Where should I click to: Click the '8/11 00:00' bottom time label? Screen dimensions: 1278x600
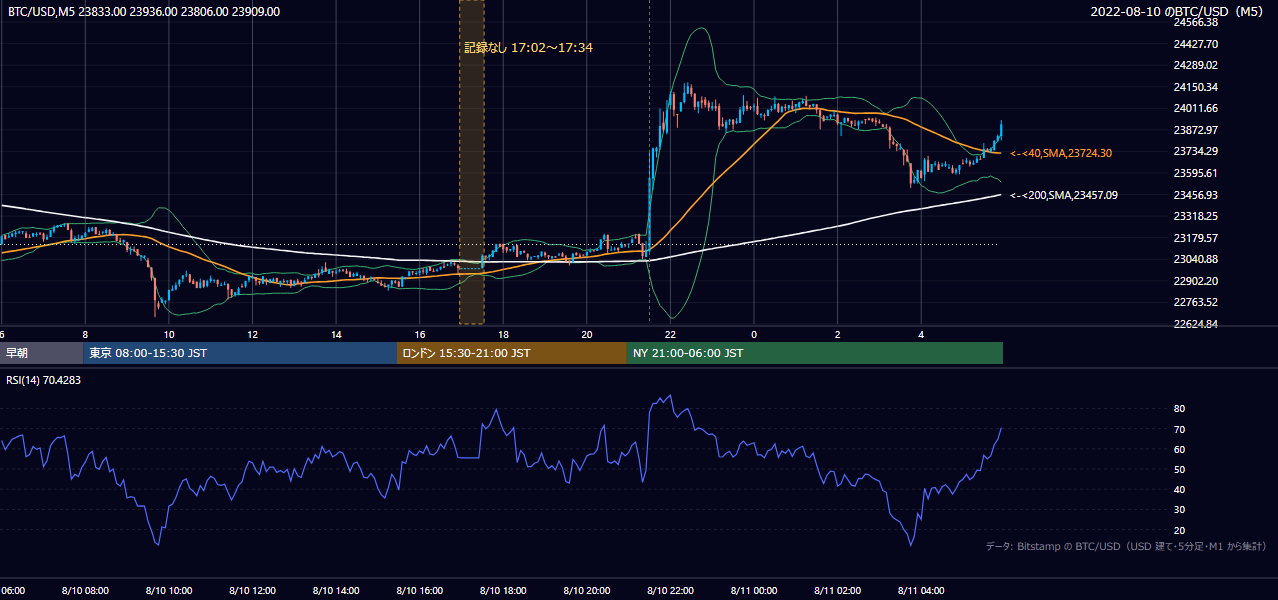754,590
